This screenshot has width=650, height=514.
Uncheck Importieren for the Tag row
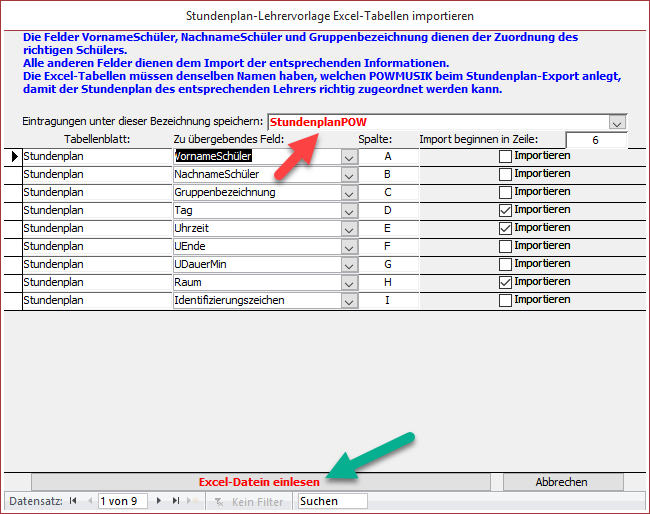[505, 210]
